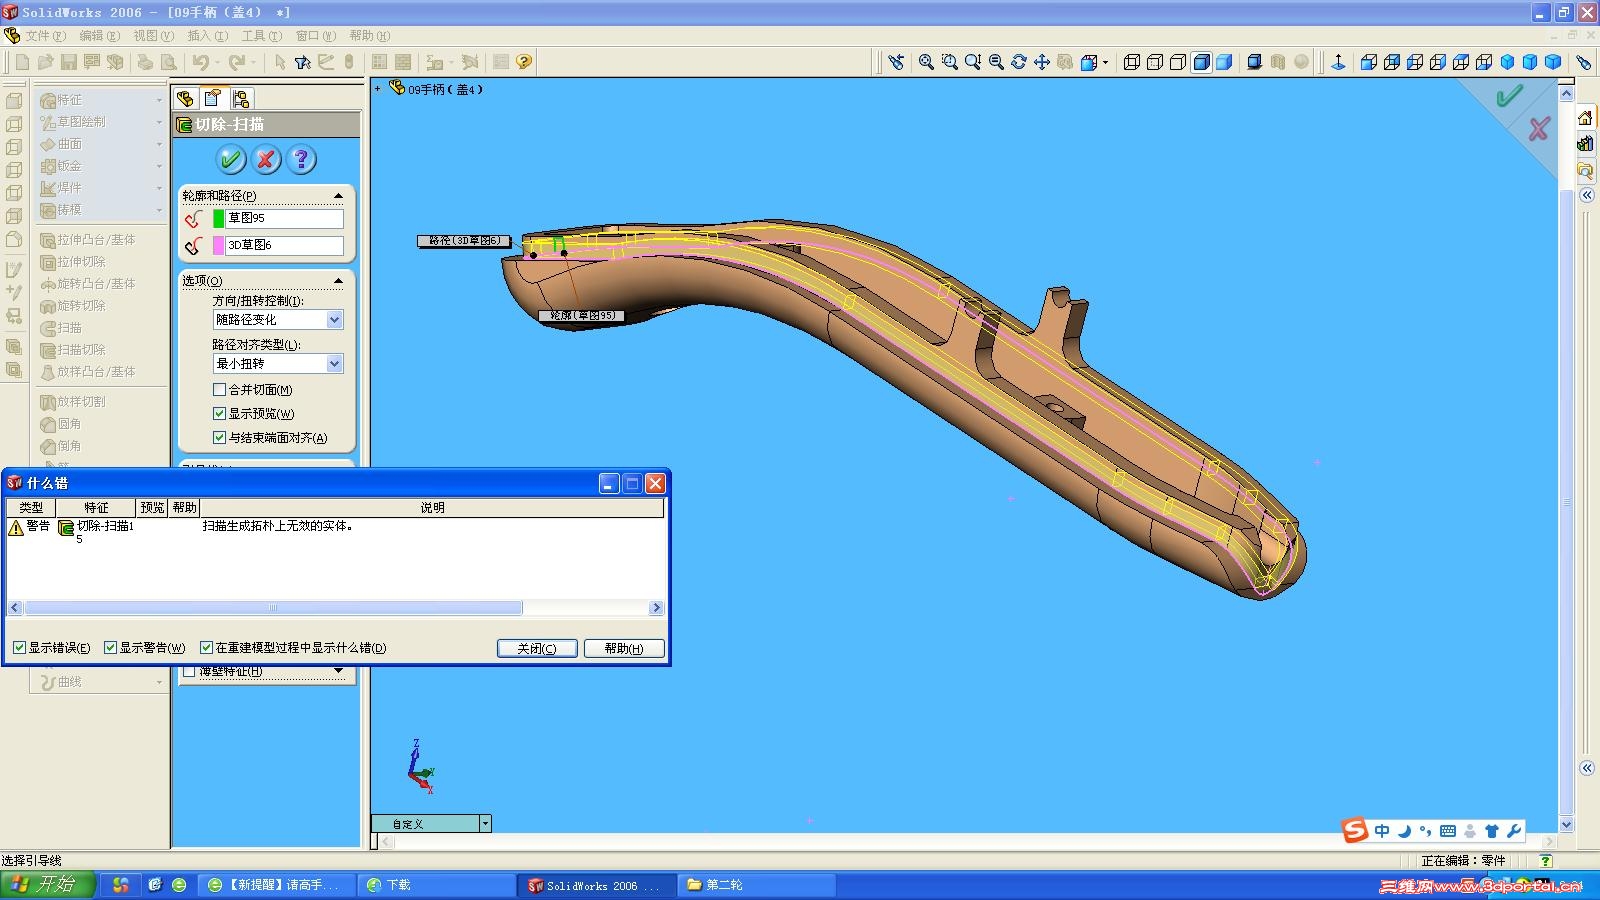Viewport: 1600px width, 900px height.
Task: Open the SolidWorks Resources home tab
Action: click(1585, 118)
